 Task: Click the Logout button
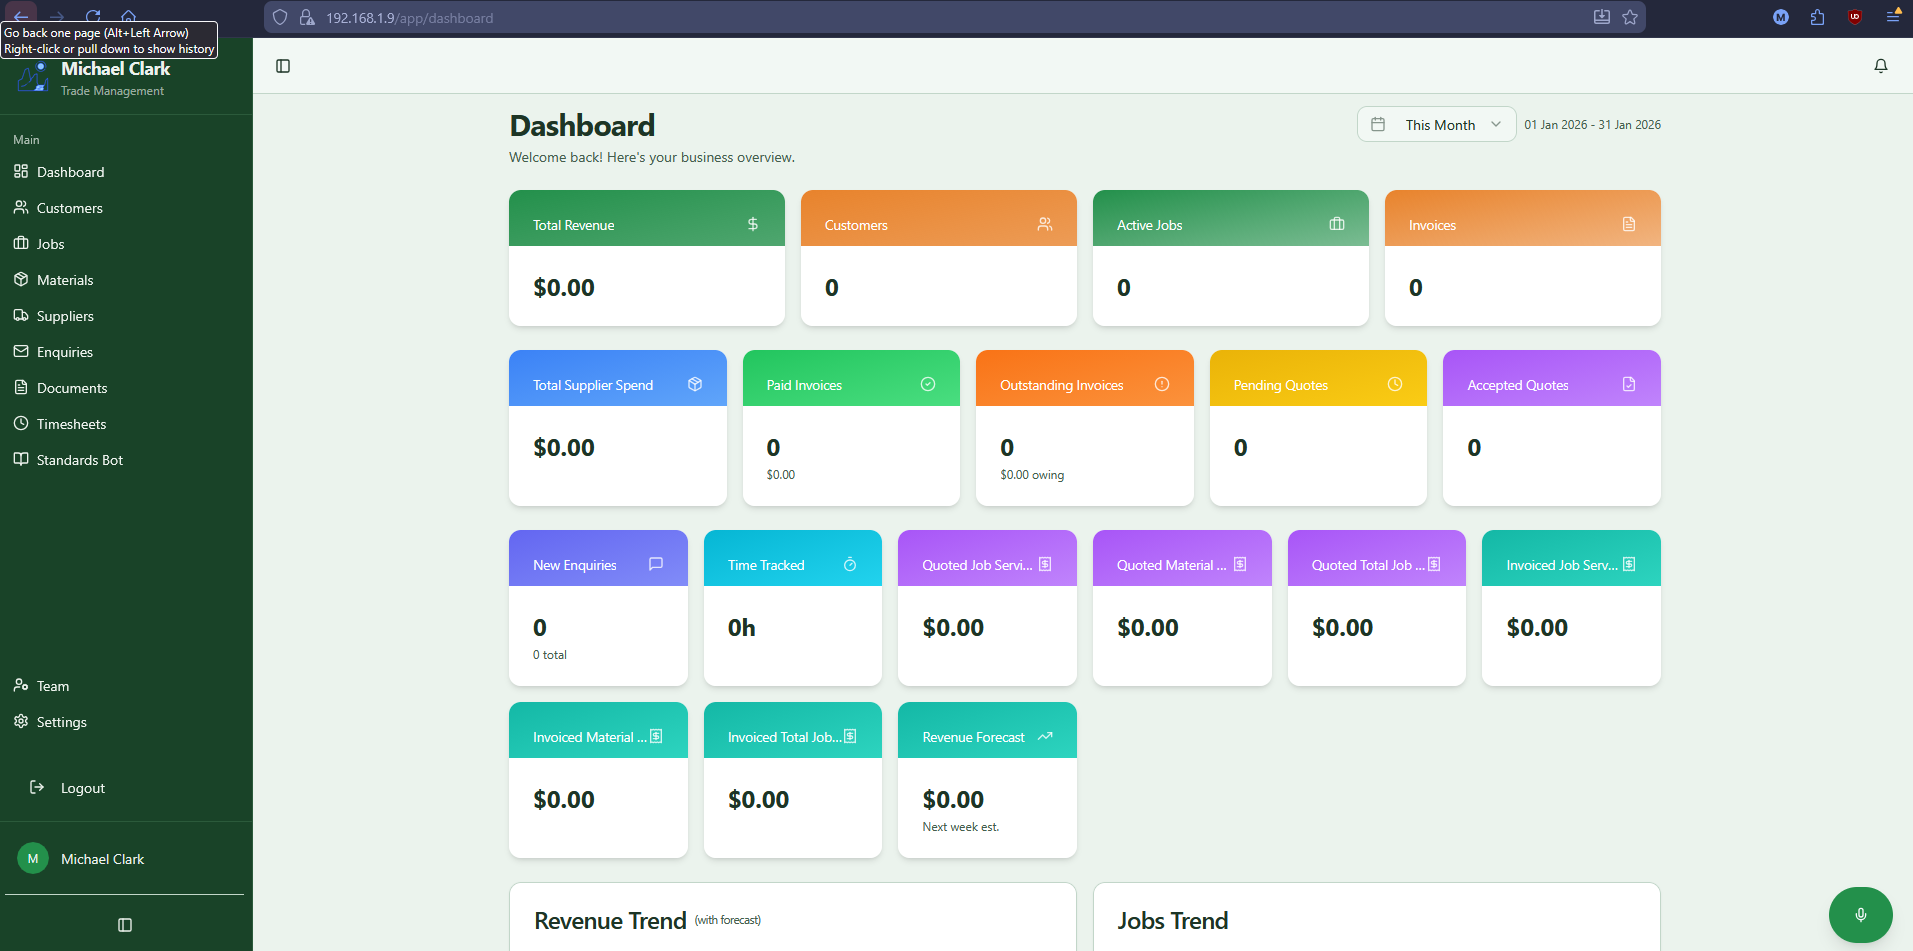click(83, 787)
